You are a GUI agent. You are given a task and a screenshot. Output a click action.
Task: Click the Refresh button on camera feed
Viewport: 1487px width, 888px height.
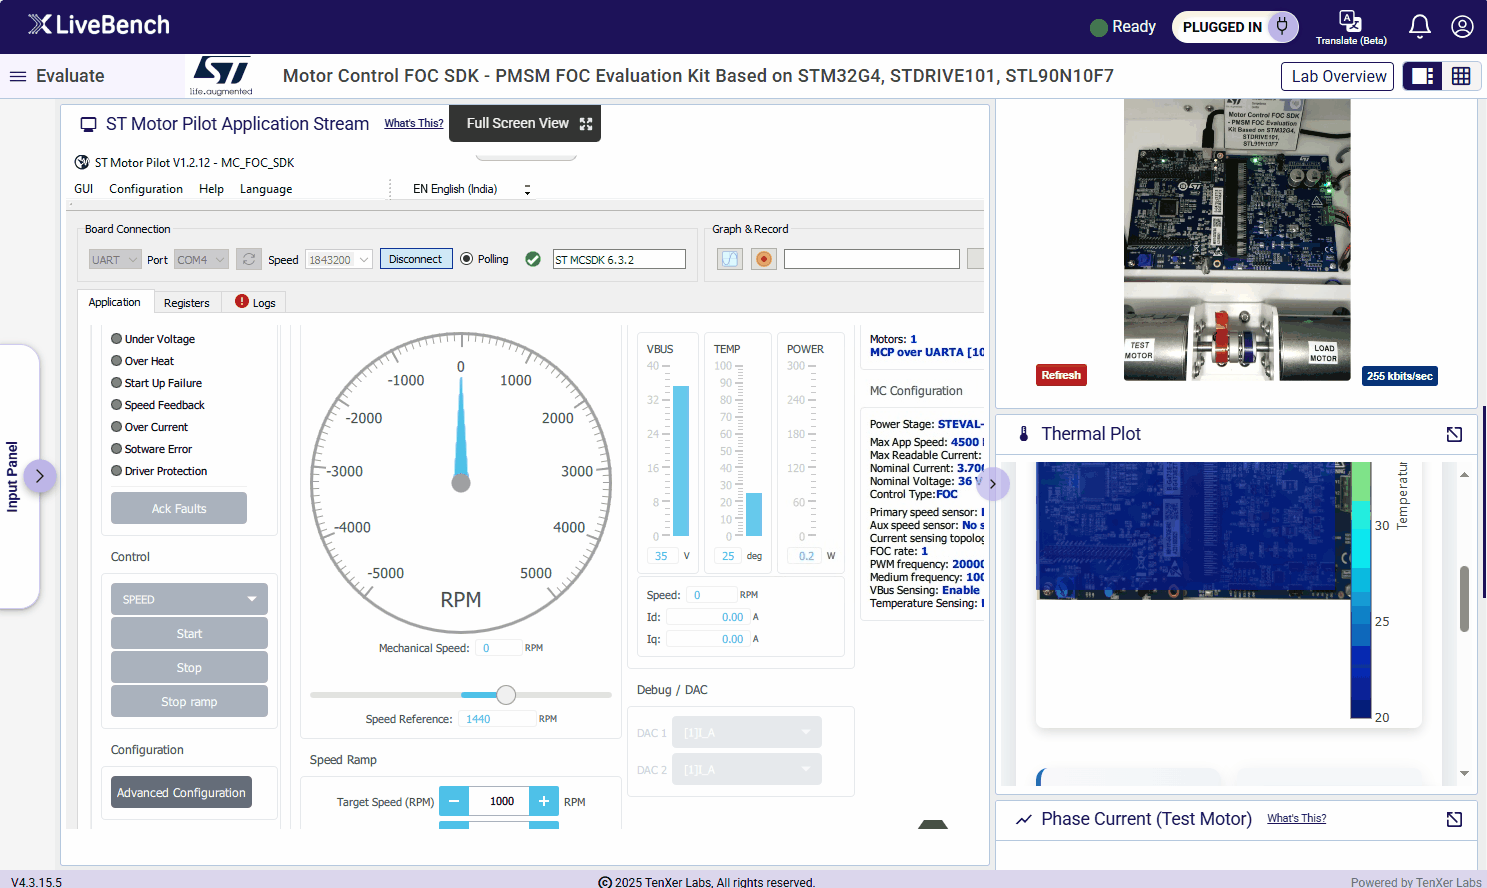1061,375
